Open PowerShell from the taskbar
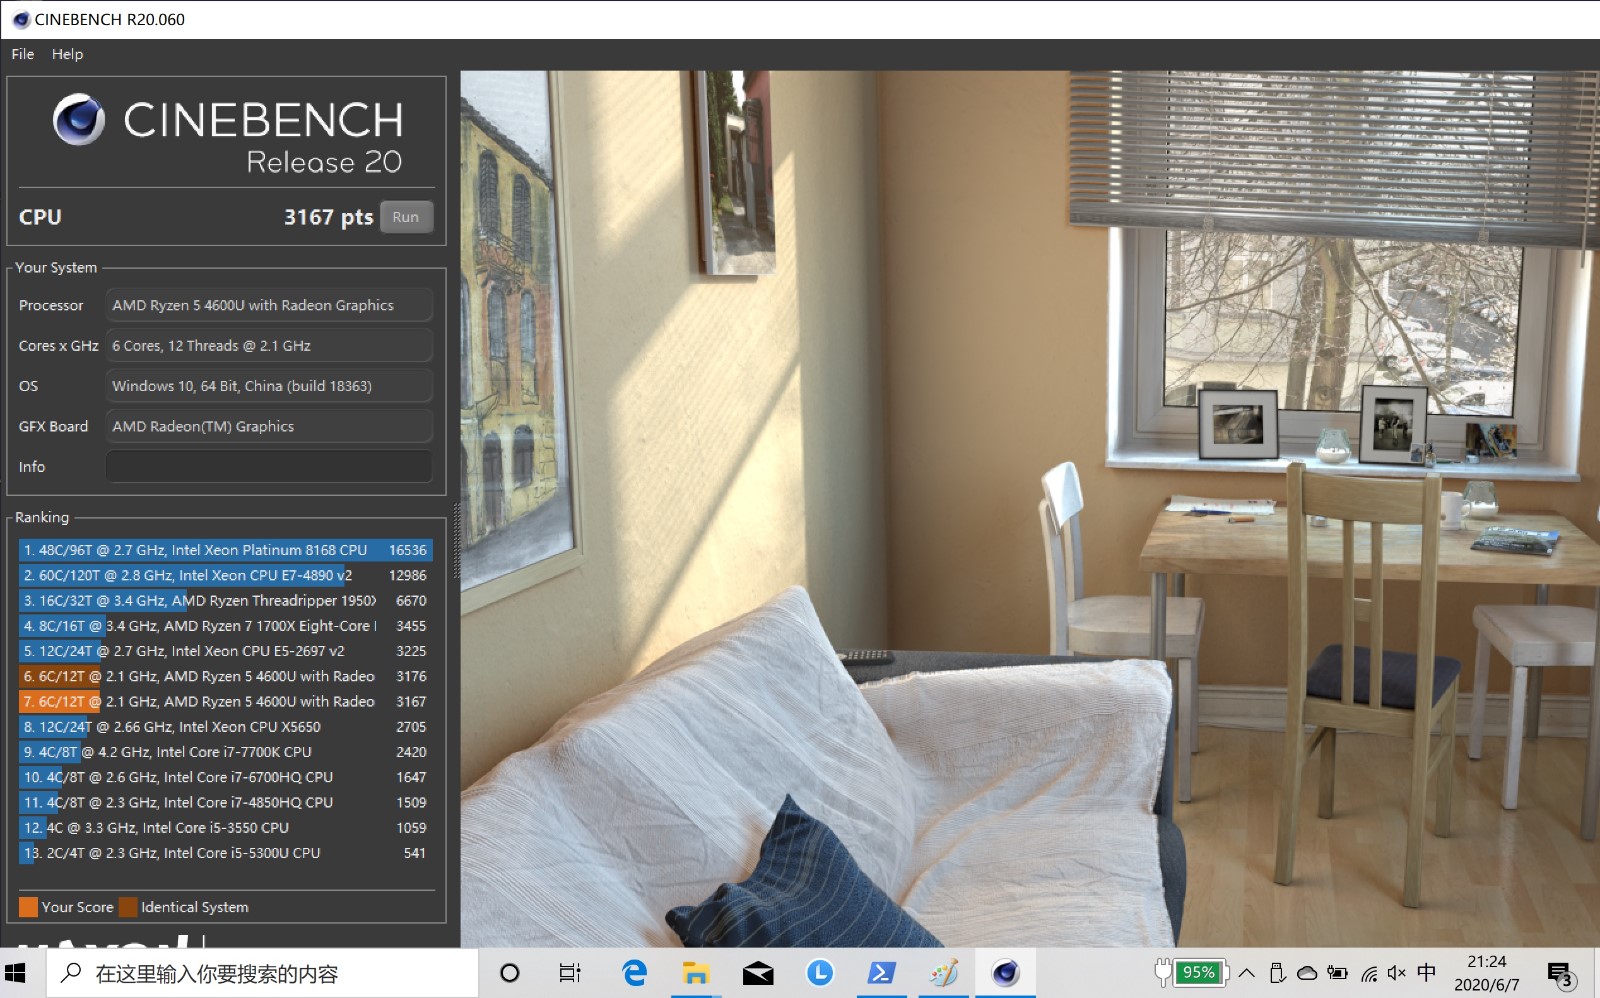The image size is (1600, 998). coord(881,973)
